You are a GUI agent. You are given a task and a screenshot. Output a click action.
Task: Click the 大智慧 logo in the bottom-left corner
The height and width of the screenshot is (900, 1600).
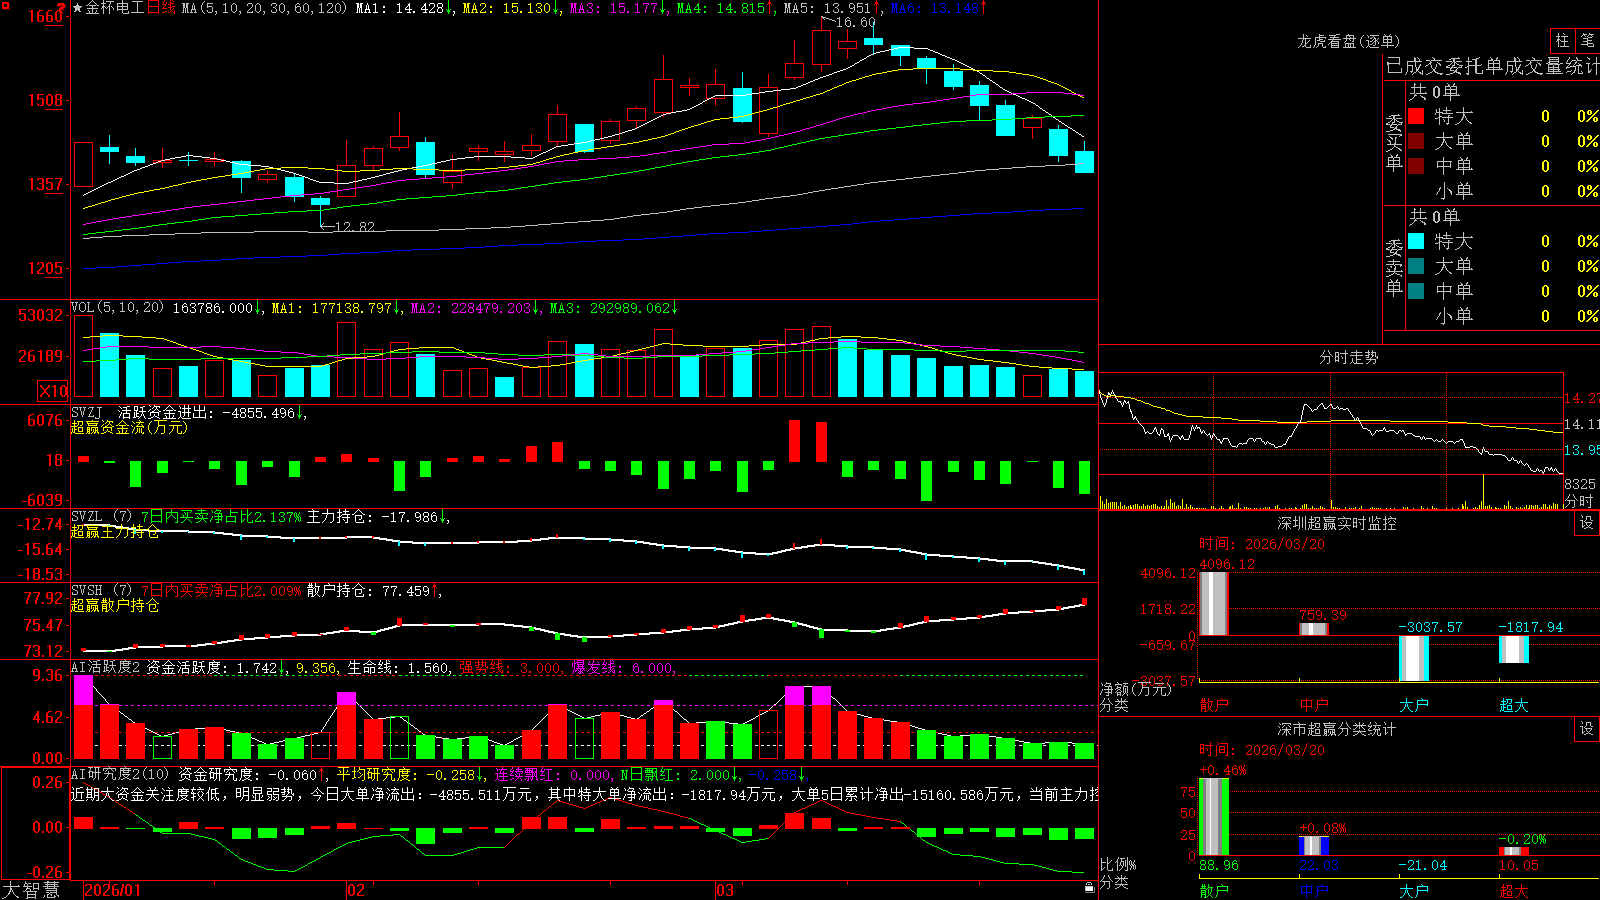click(x=31, y=889)
